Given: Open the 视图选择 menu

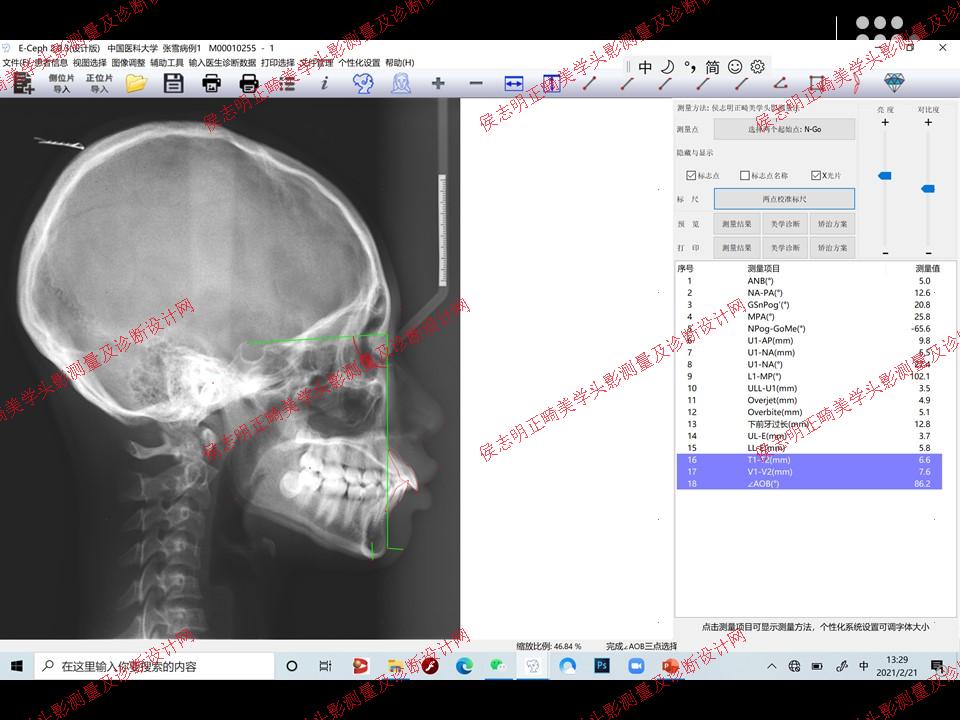Looking at the screenshot, I should click(x=89, y=62).
